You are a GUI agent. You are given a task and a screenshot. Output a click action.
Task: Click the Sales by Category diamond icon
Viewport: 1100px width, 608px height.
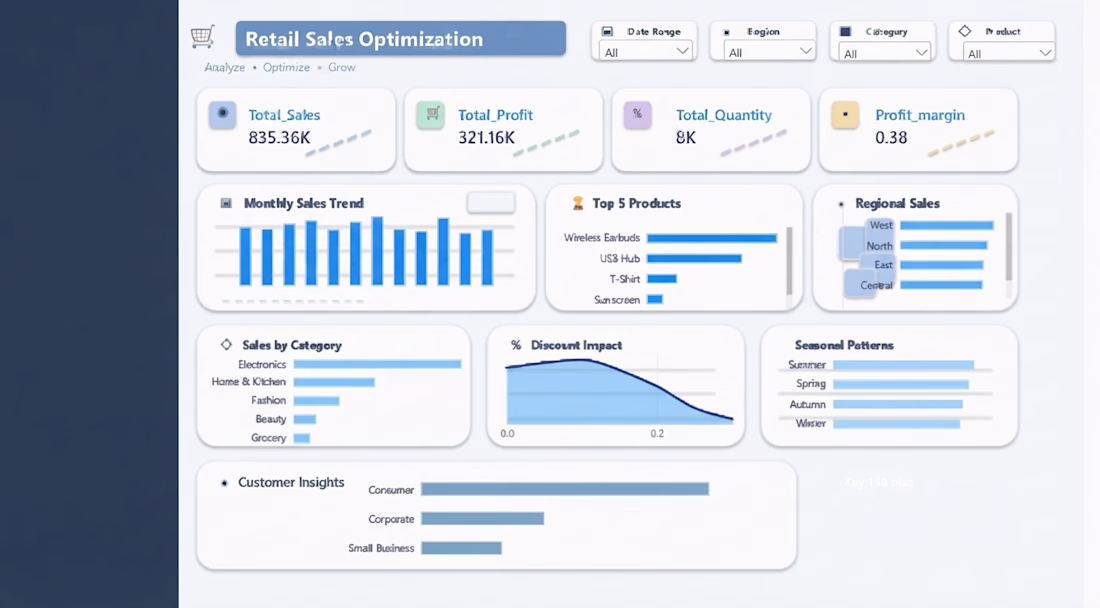pos(226,344)
